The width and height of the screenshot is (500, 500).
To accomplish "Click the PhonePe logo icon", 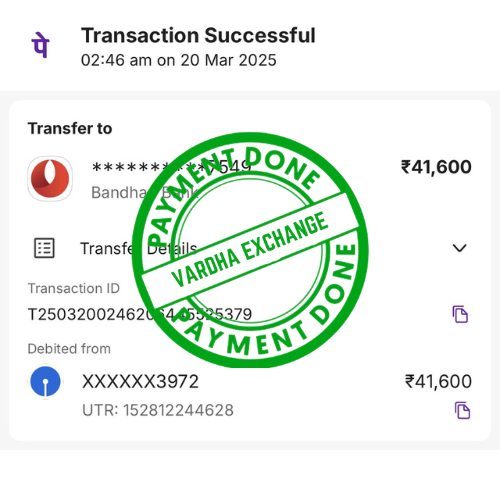I will pyautogui.click(x=40, y=45).
